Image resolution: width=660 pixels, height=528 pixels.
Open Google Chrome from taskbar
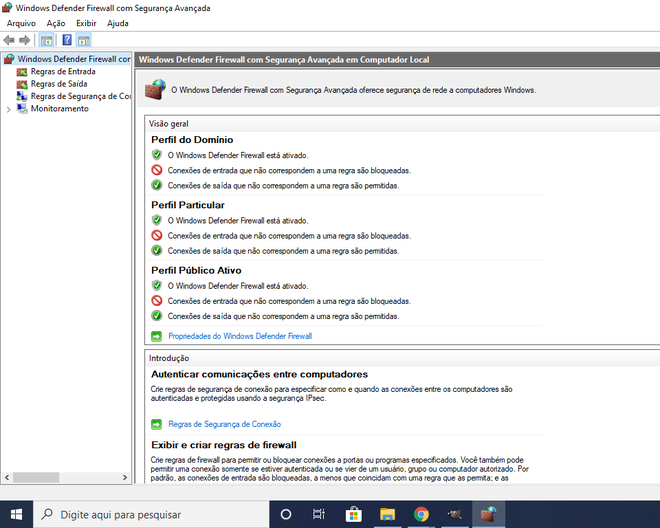[421, 514]
